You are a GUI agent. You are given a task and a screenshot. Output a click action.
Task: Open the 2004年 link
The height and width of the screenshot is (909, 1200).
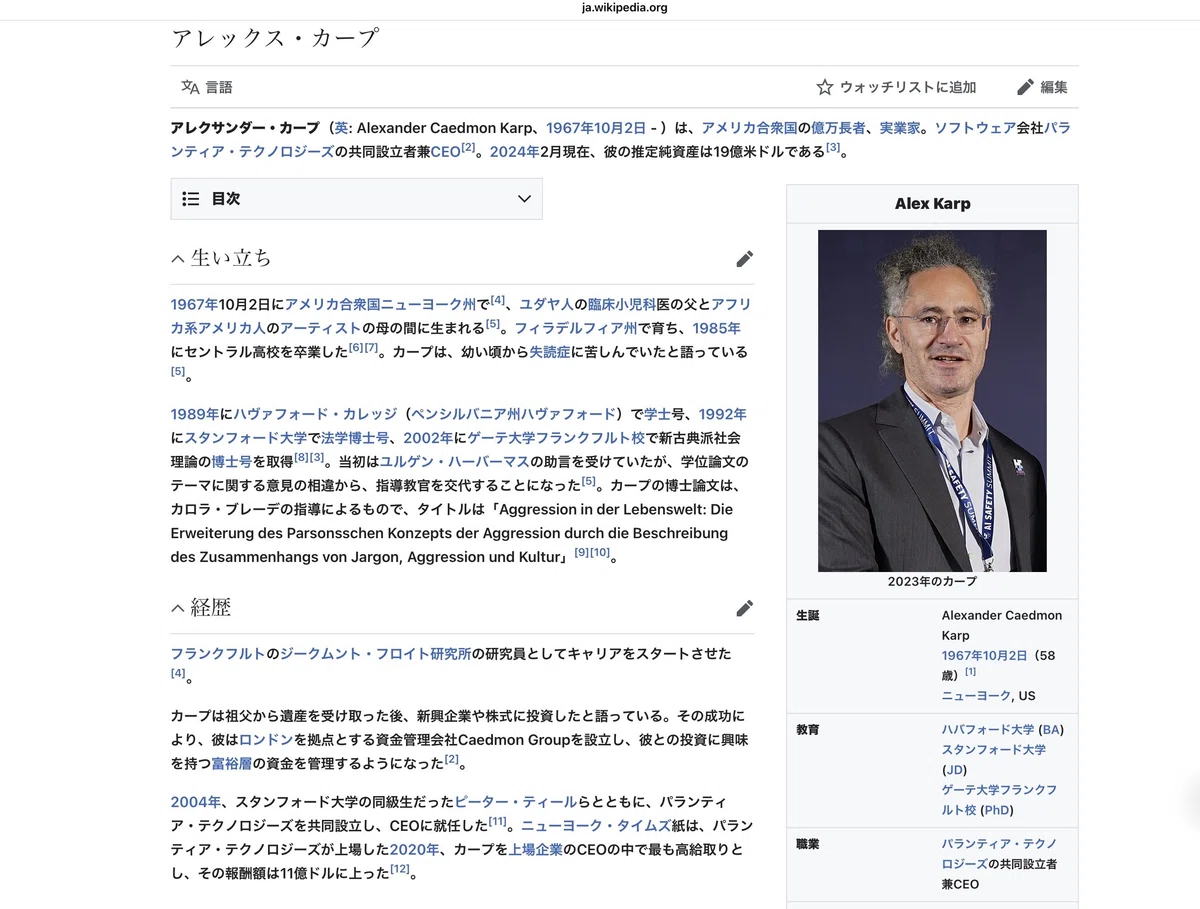[195, 802]
